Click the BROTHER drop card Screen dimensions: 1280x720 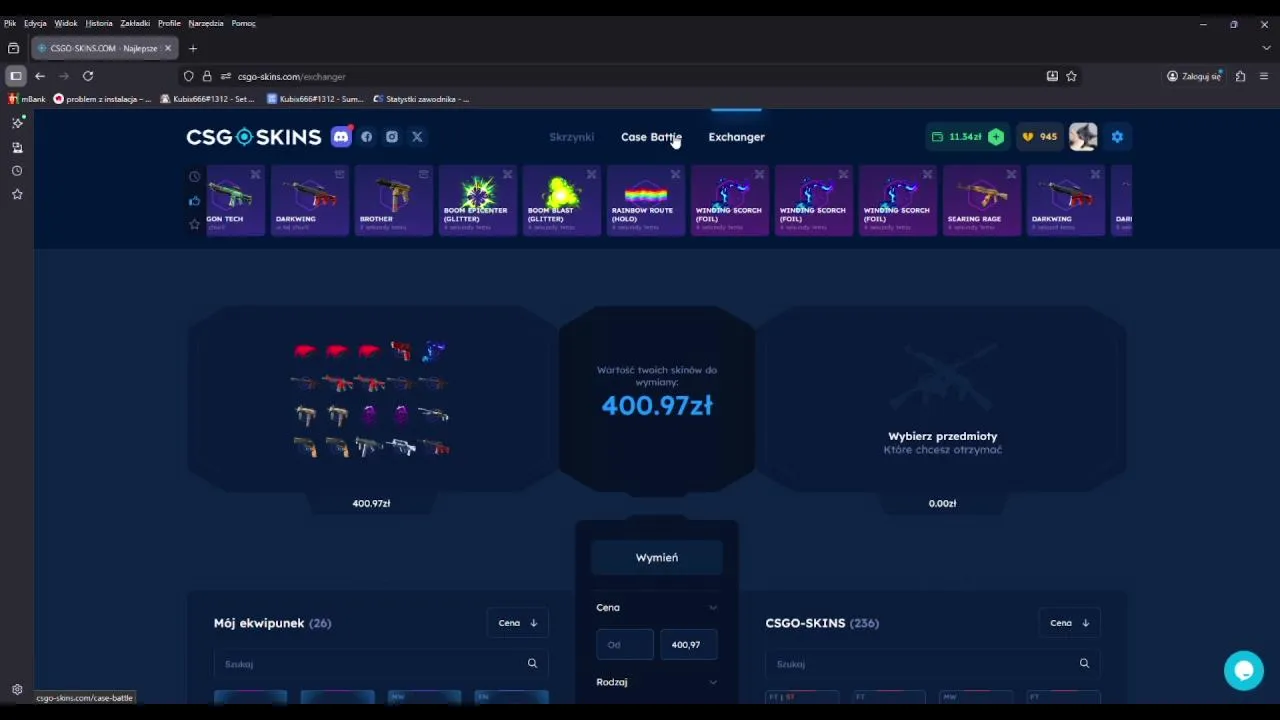coord(393,201)
